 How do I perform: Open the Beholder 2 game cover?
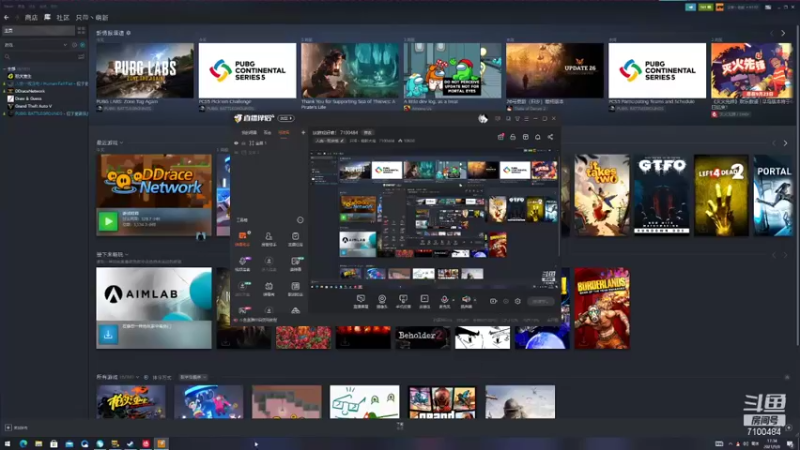pyautogui.click(x=423, y=337)
